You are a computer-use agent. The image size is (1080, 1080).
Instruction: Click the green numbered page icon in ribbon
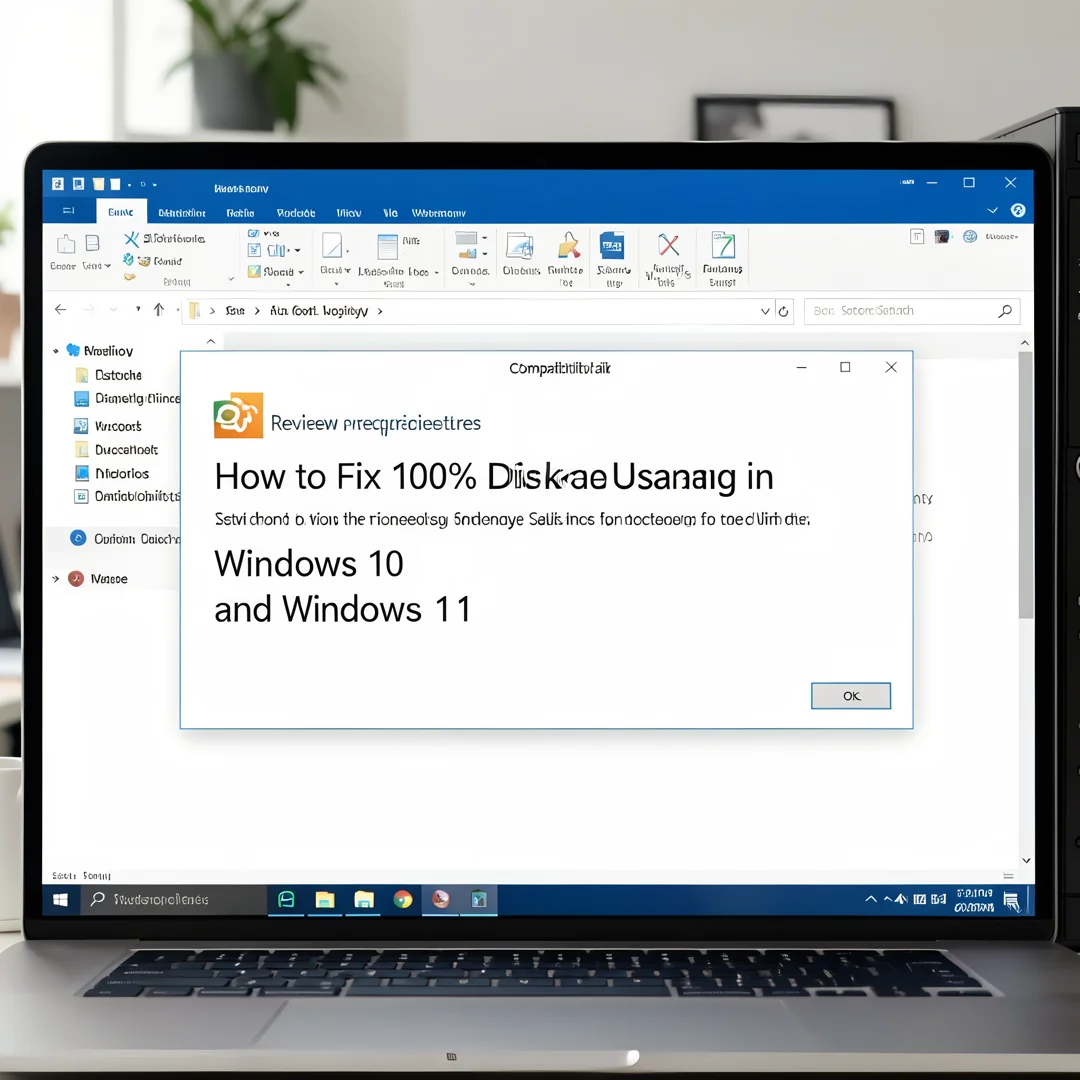click(723, 245)
